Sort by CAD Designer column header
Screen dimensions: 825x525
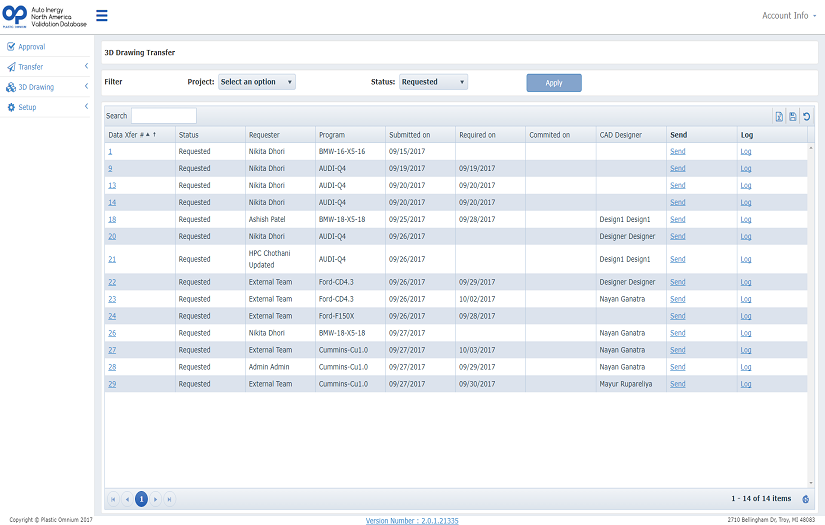pos(631,135)
